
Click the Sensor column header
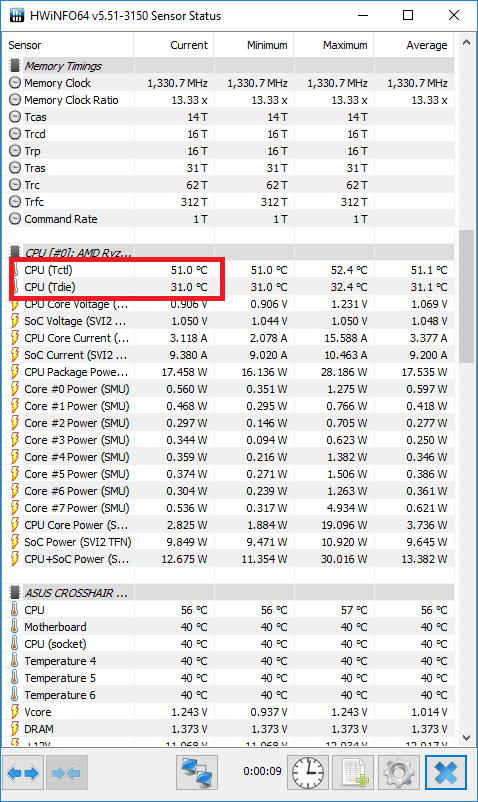coord(68,45)
